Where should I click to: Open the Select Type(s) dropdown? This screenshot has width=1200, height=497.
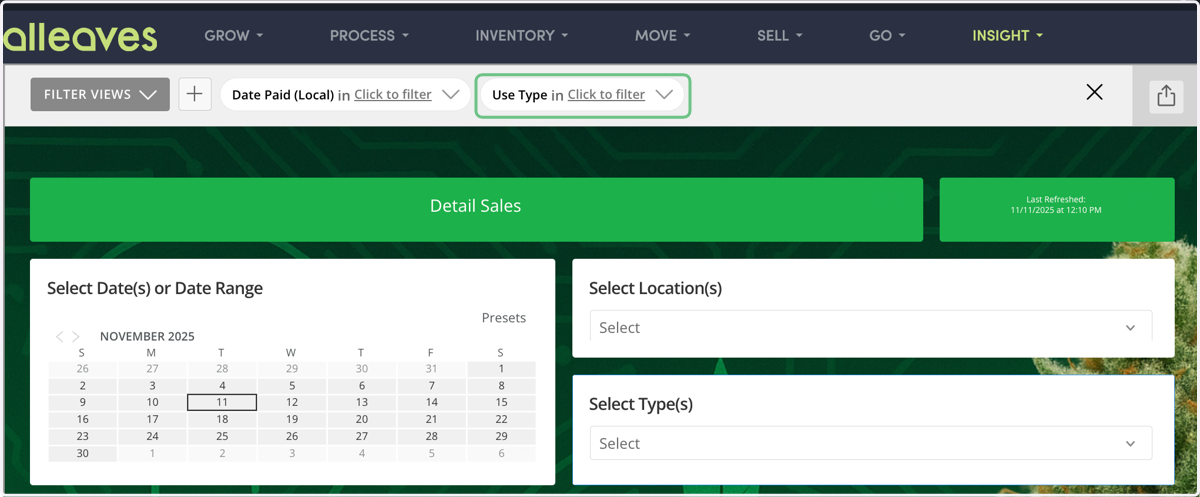(x=871, y=443)
